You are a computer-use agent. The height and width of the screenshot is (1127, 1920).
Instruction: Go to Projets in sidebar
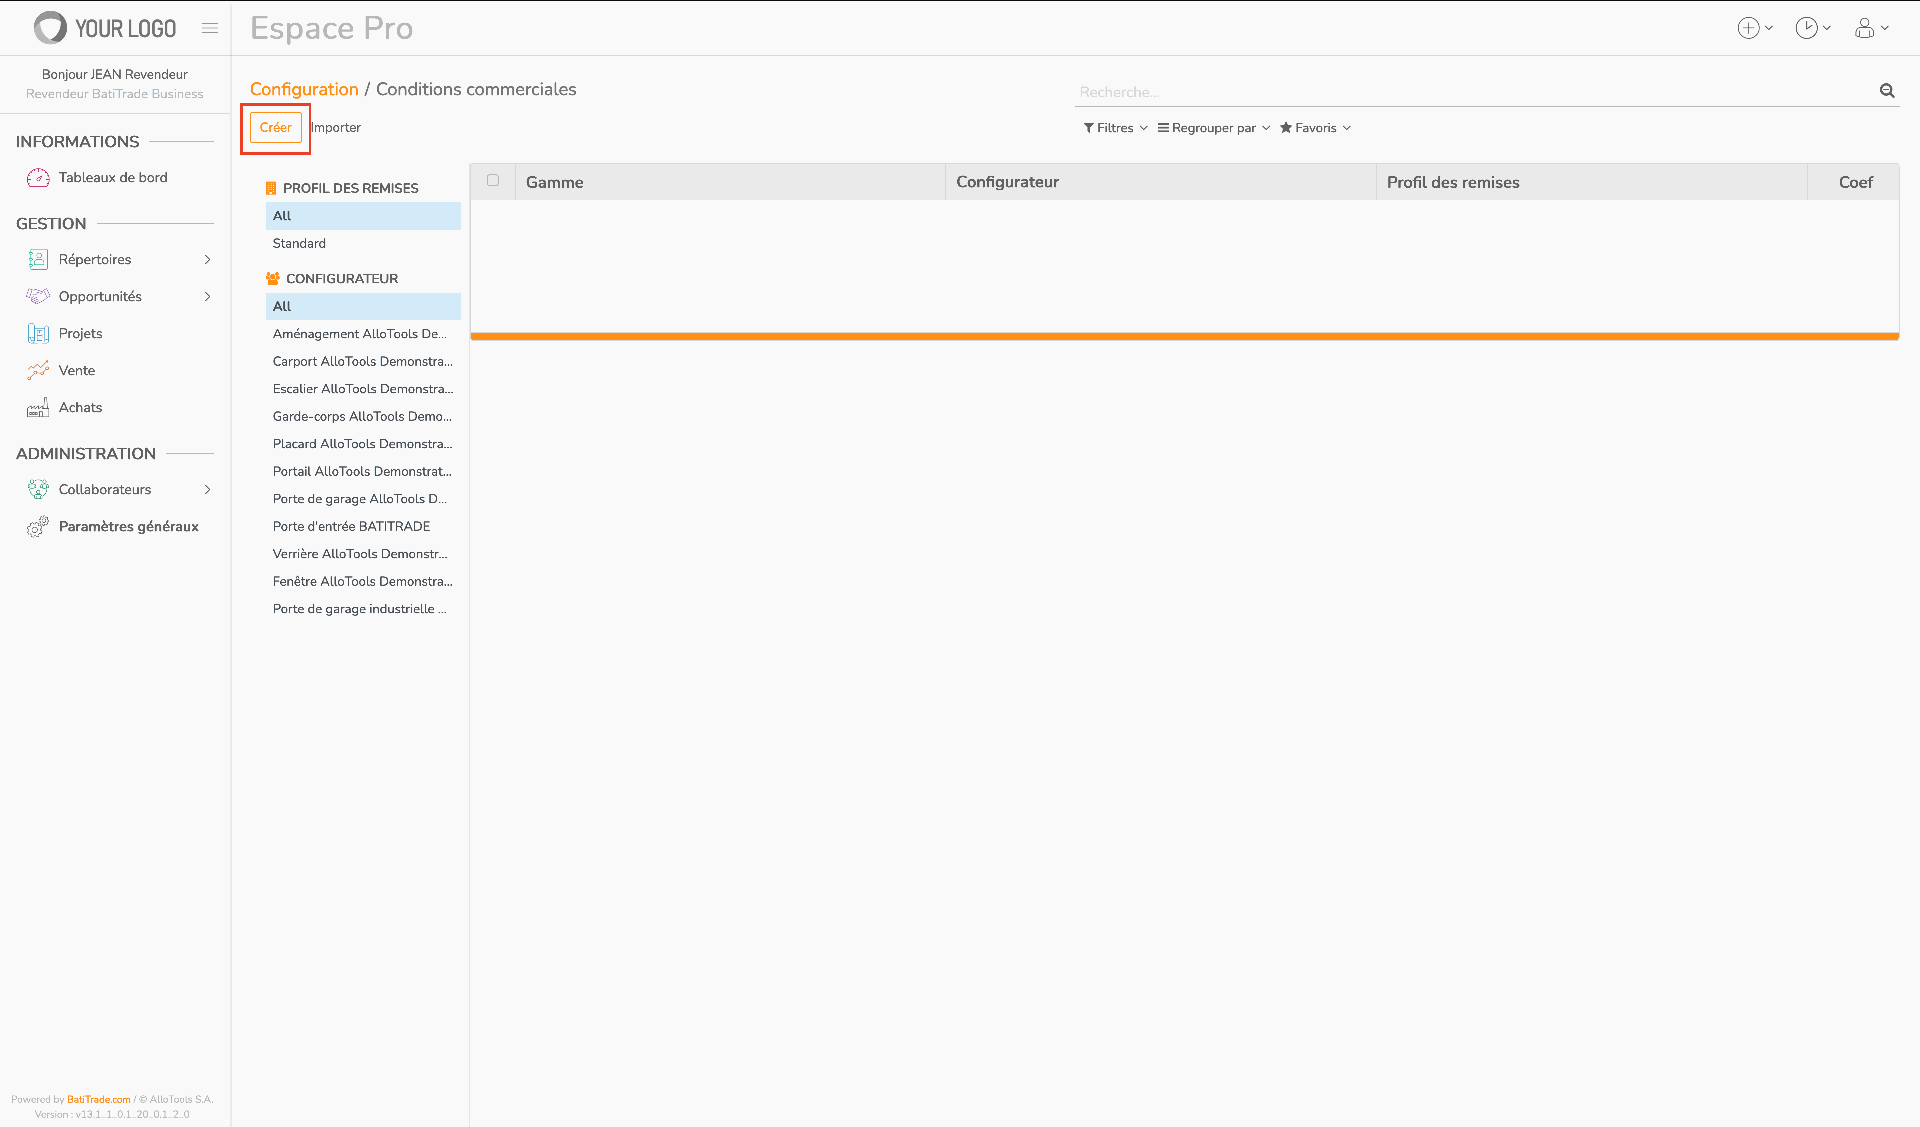(80, 333)
